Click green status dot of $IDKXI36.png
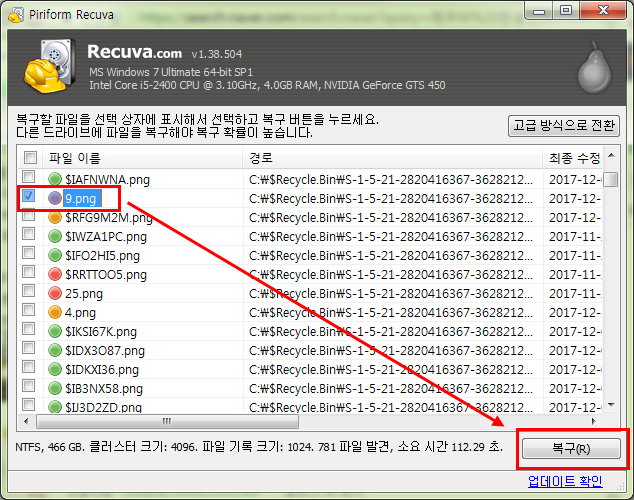This screenshot has width=634, height=500. (55, 369)
